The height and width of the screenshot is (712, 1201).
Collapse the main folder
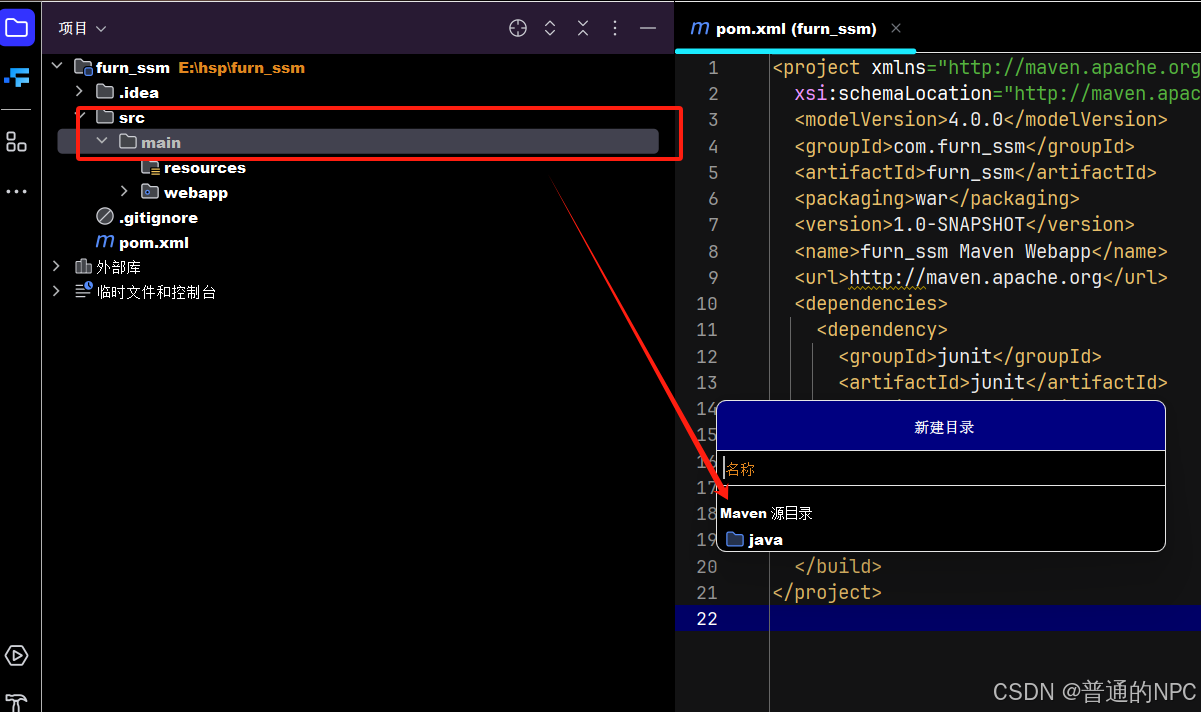click(x=102, y=142)
